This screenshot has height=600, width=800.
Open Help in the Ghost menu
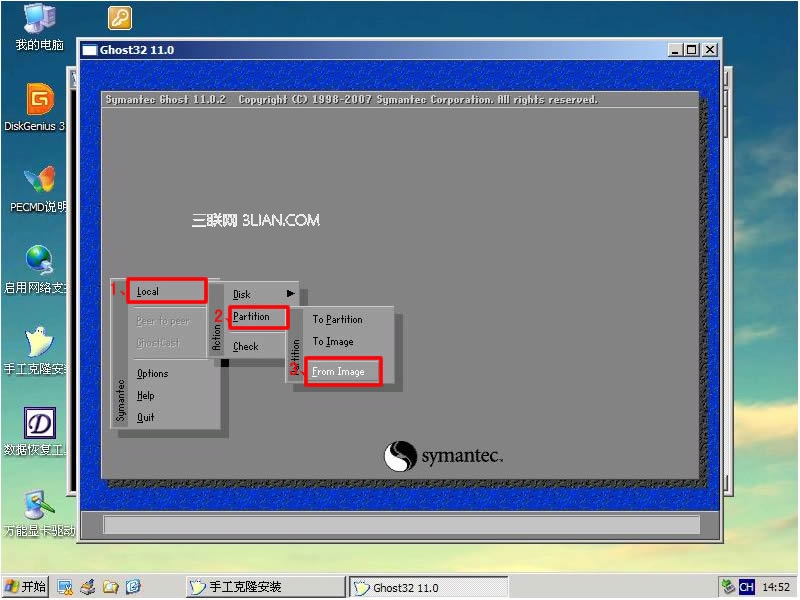(145, 395)
